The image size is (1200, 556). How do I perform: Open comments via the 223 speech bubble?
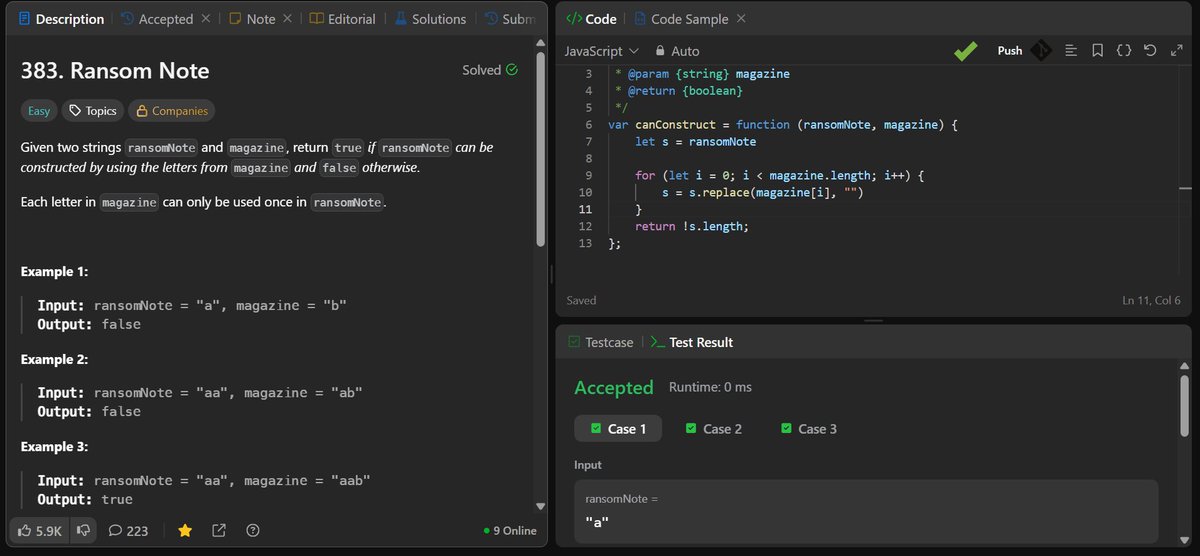(x=128, y=531)
